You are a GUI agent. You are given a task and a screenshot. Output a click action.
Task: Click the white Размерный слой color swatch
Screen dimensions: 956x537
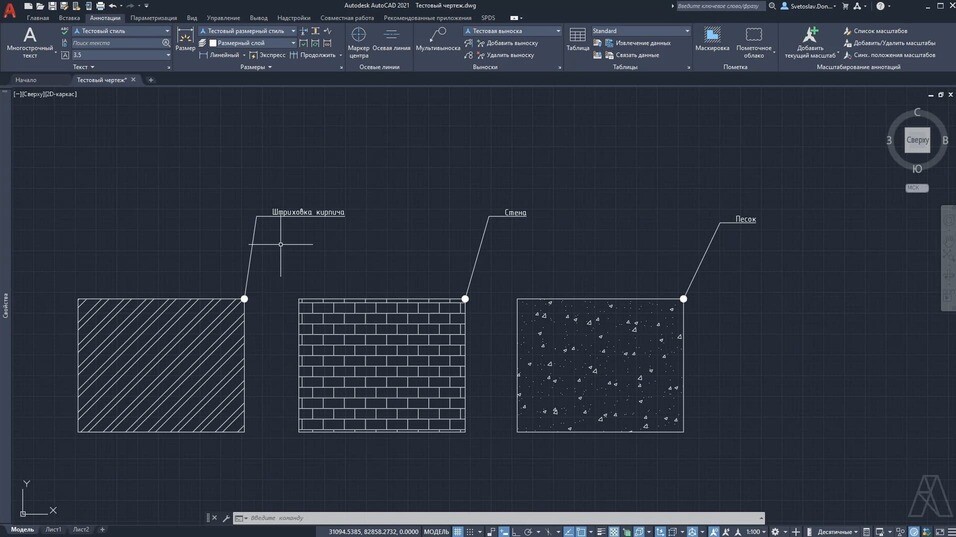(213, 43)
